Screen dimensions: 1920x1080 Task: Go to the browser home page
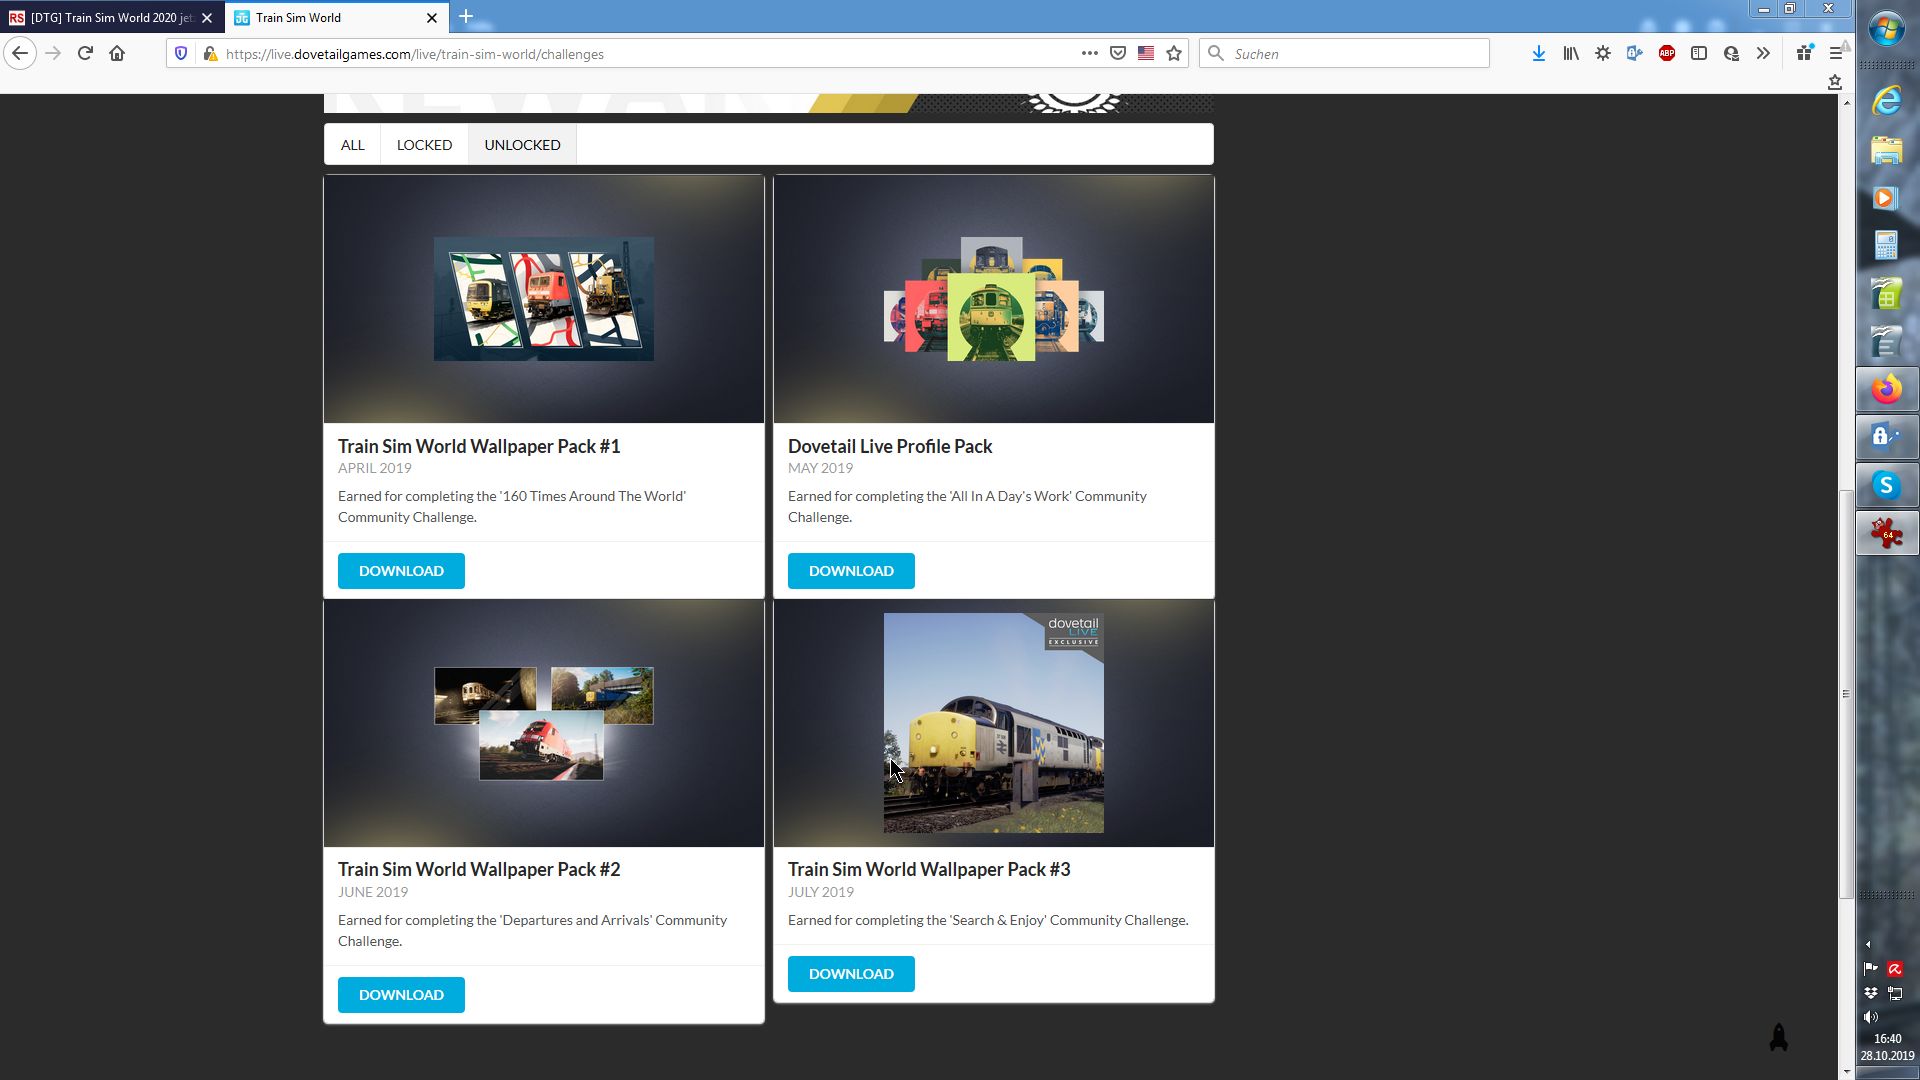tap(117, 54)
